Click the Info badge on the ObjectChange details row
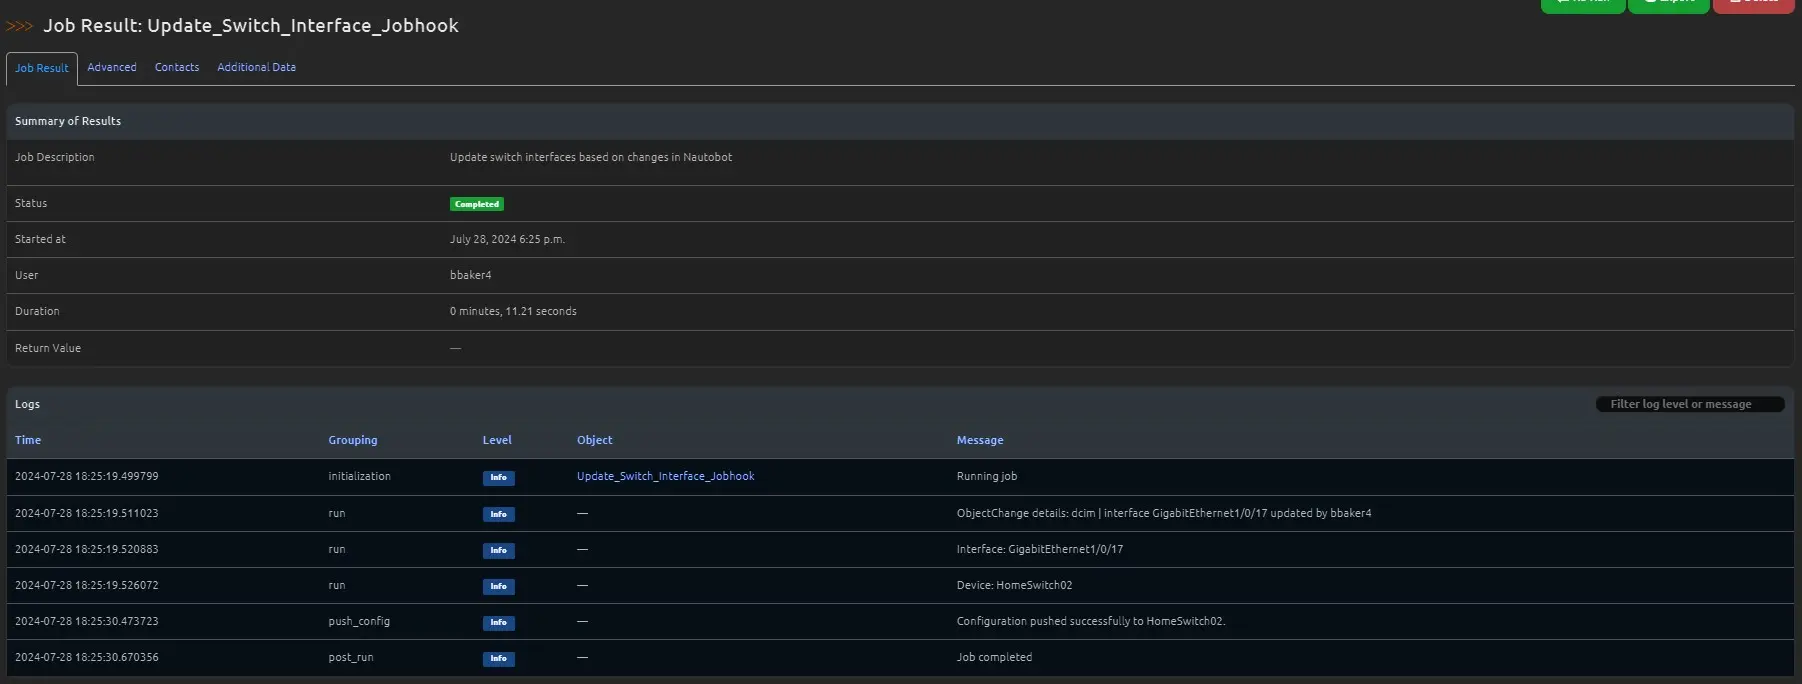Image resolution: width=1802 pixels, height=684 pixels. click(x=498, y=514)
